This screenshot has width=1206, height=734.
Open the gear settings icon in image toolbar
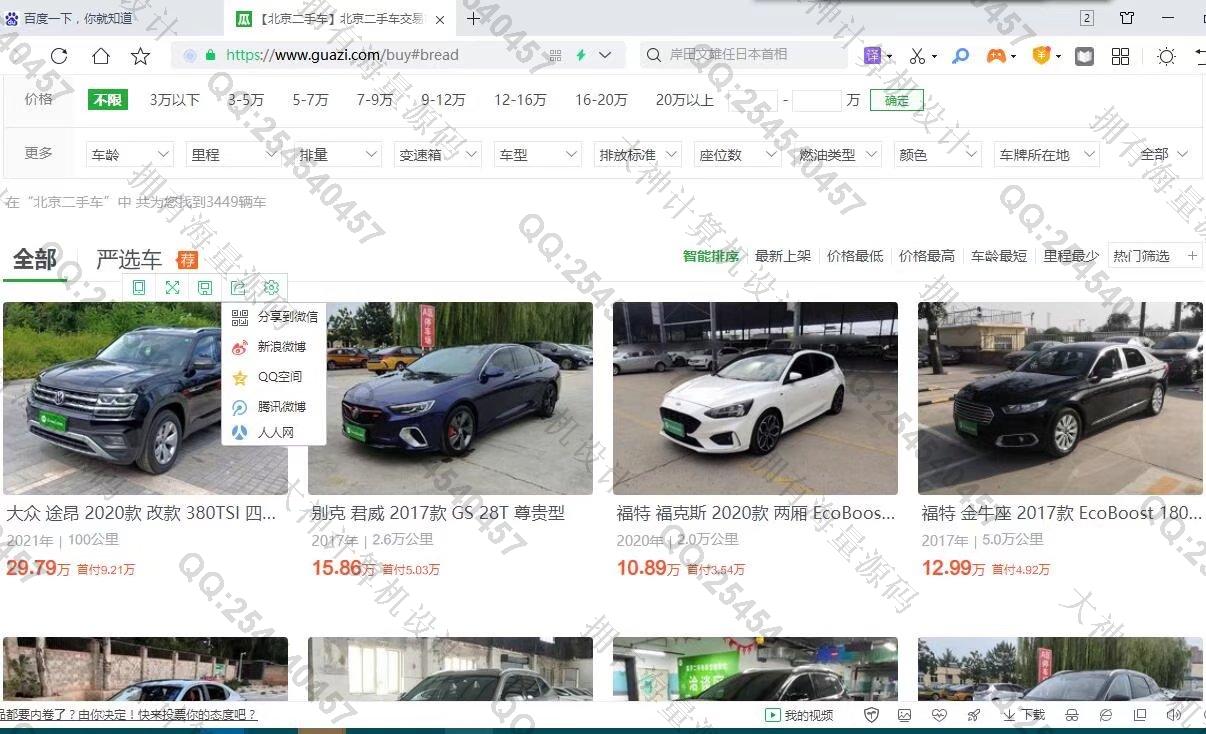271,288
